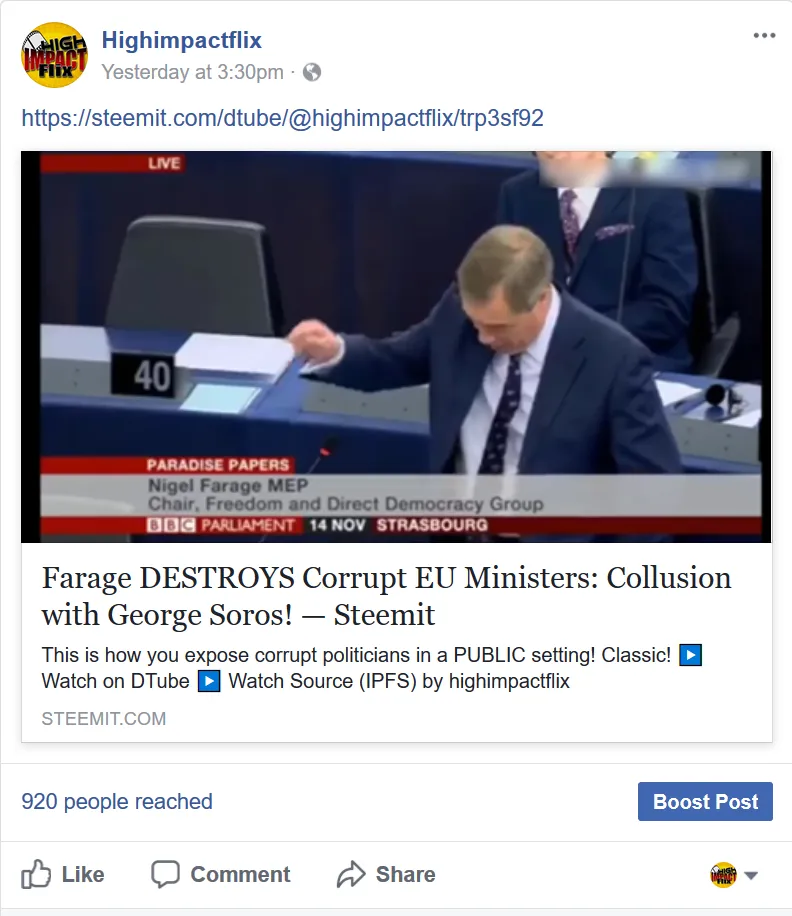Click the small Highimpactflix avatar at bottom

723,875
